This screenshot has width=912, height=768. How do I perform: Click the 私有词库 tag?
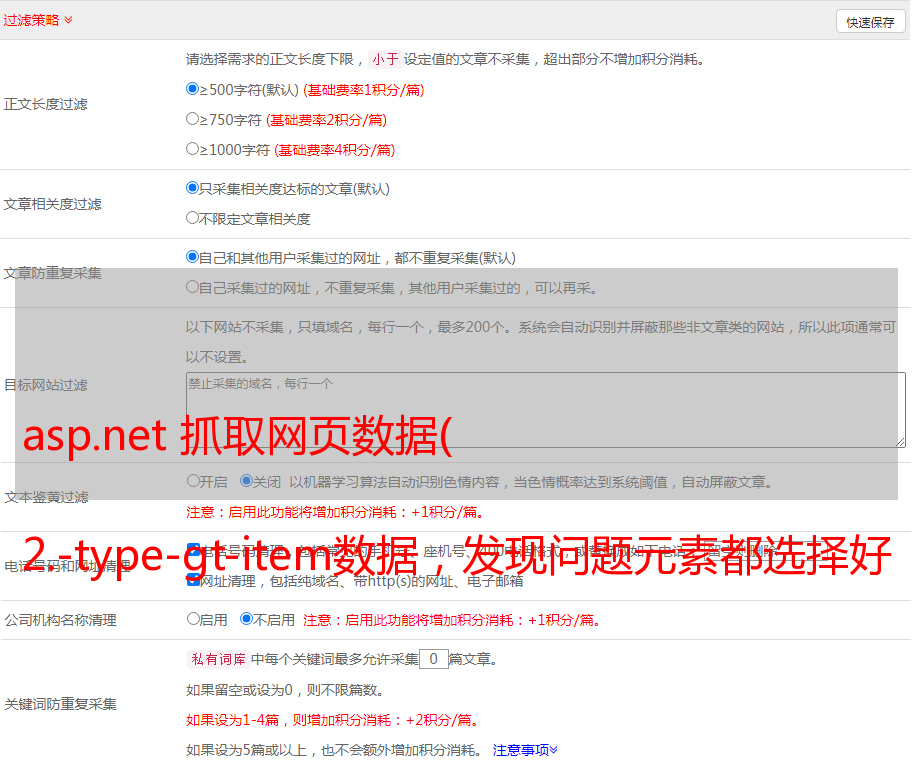(x=219, y=659)
